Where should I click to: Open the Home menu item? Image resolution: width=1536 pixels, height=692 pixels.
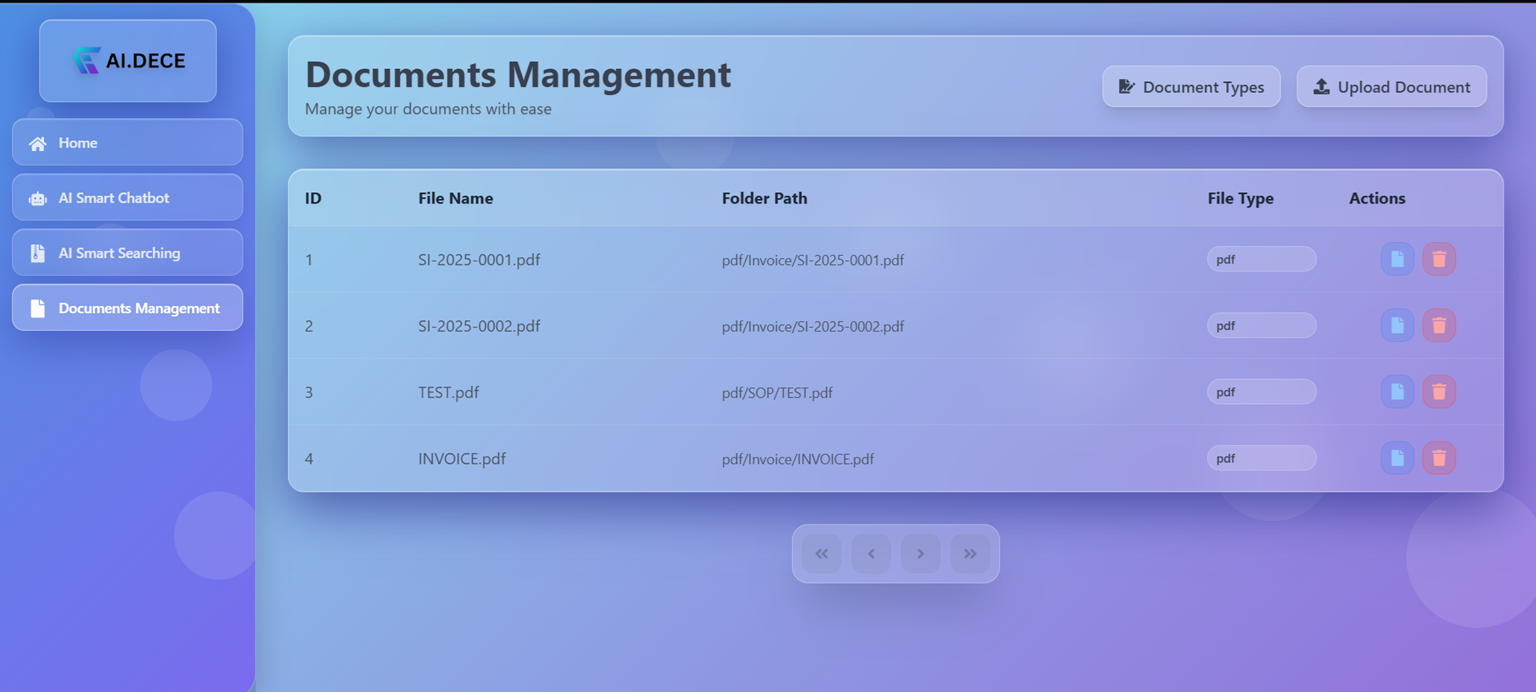point(127,143)
